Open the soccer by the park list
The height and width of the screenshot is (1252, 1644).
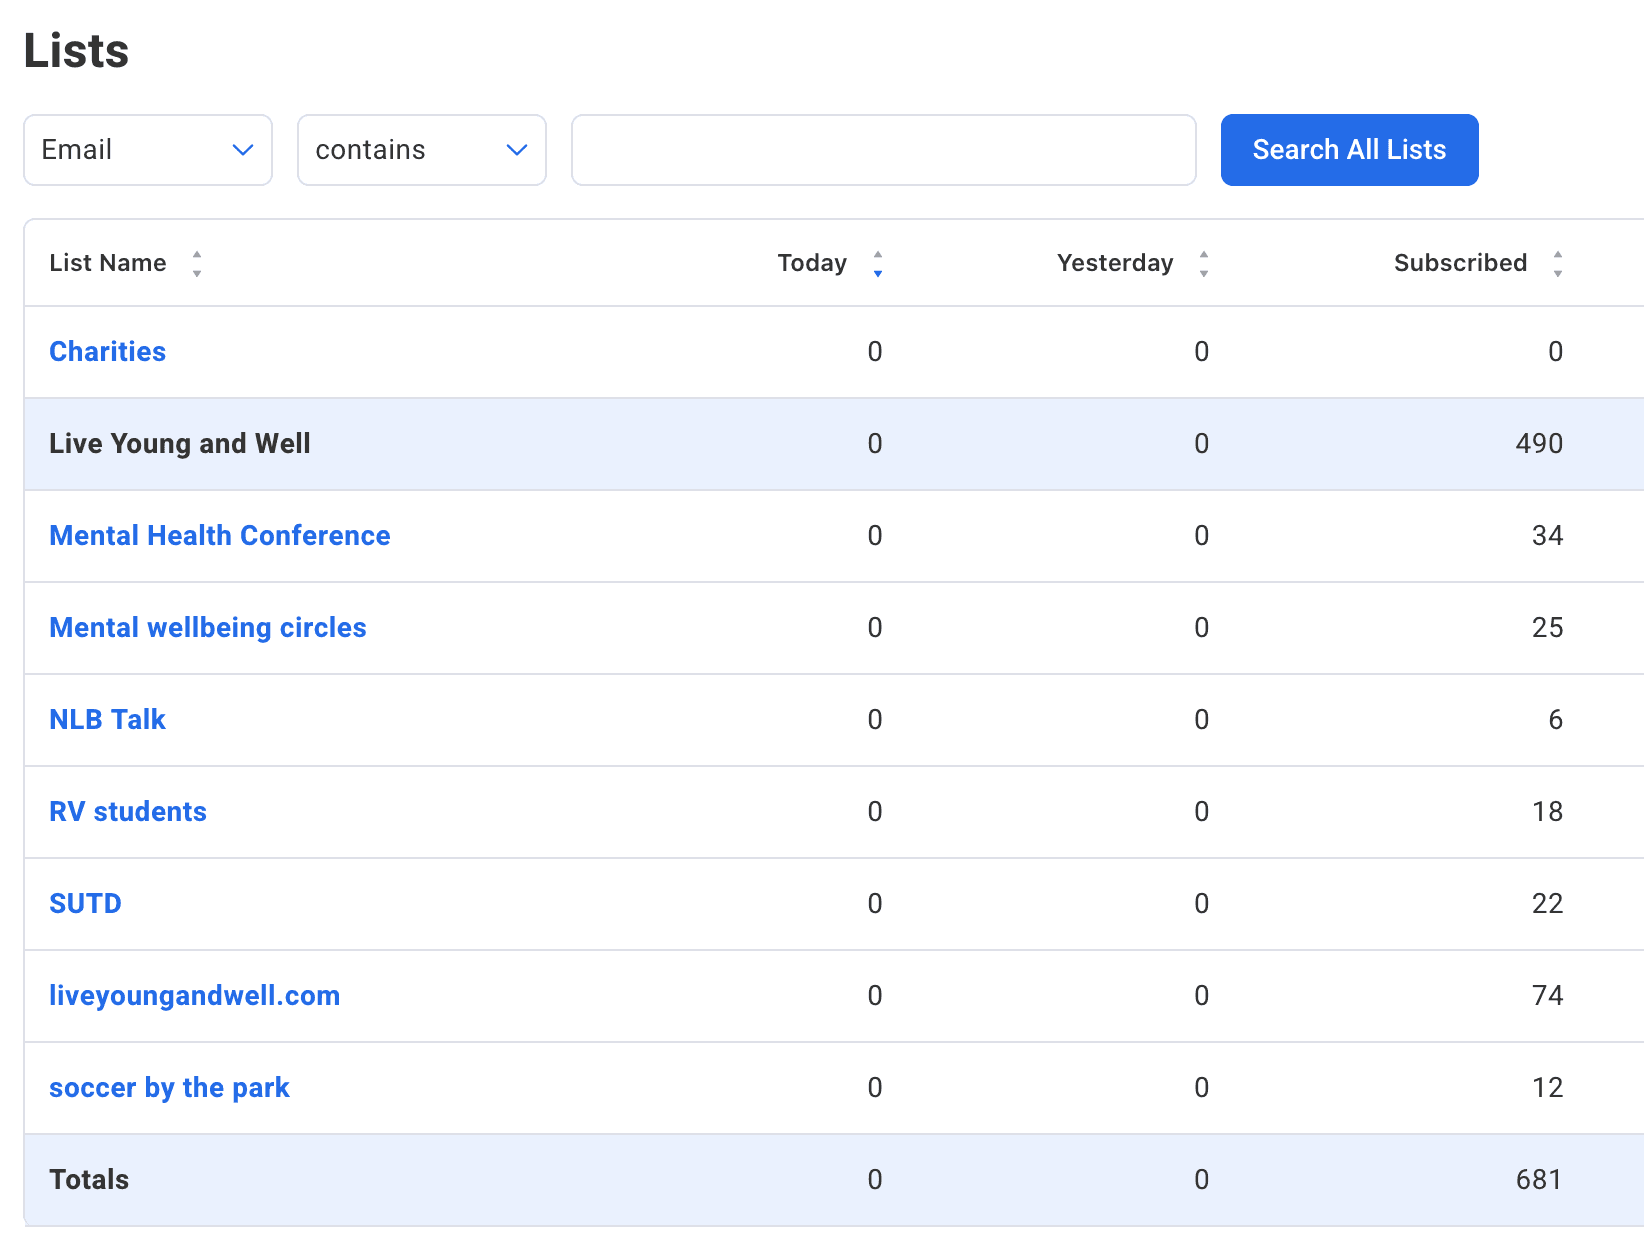tap(169, 1088)
